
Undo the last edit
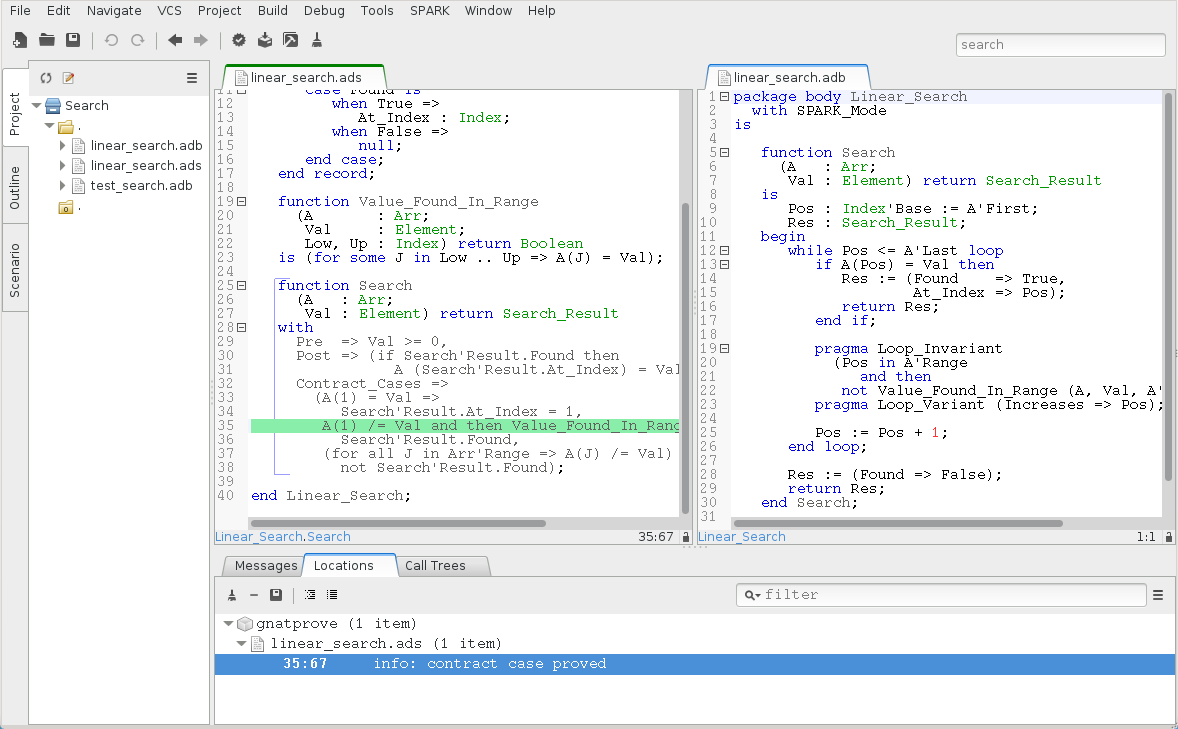tap(111, 41)
